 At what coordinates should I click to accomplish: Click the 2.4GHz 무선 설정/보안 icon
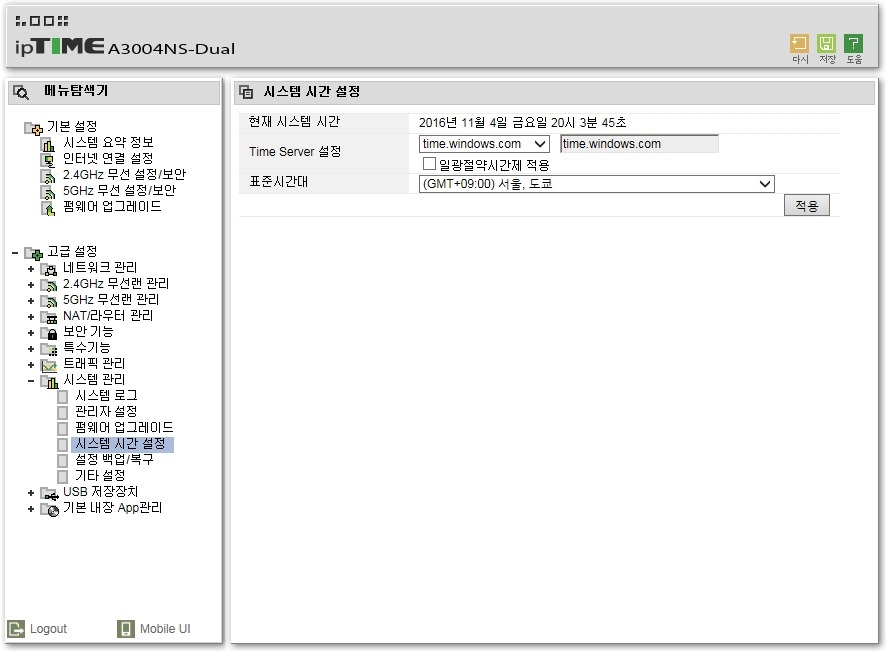pyautogui.click(x=48, y=176)
